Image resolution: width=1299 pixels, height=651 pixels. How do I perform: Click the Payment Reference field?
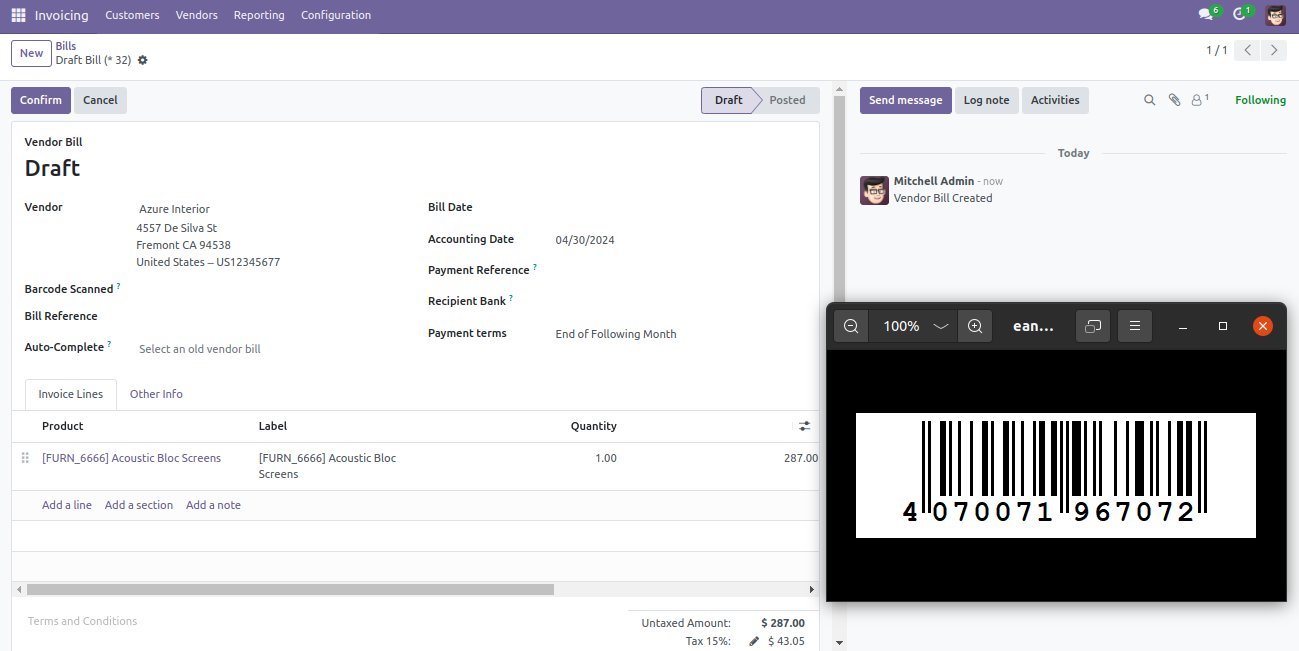680,270
